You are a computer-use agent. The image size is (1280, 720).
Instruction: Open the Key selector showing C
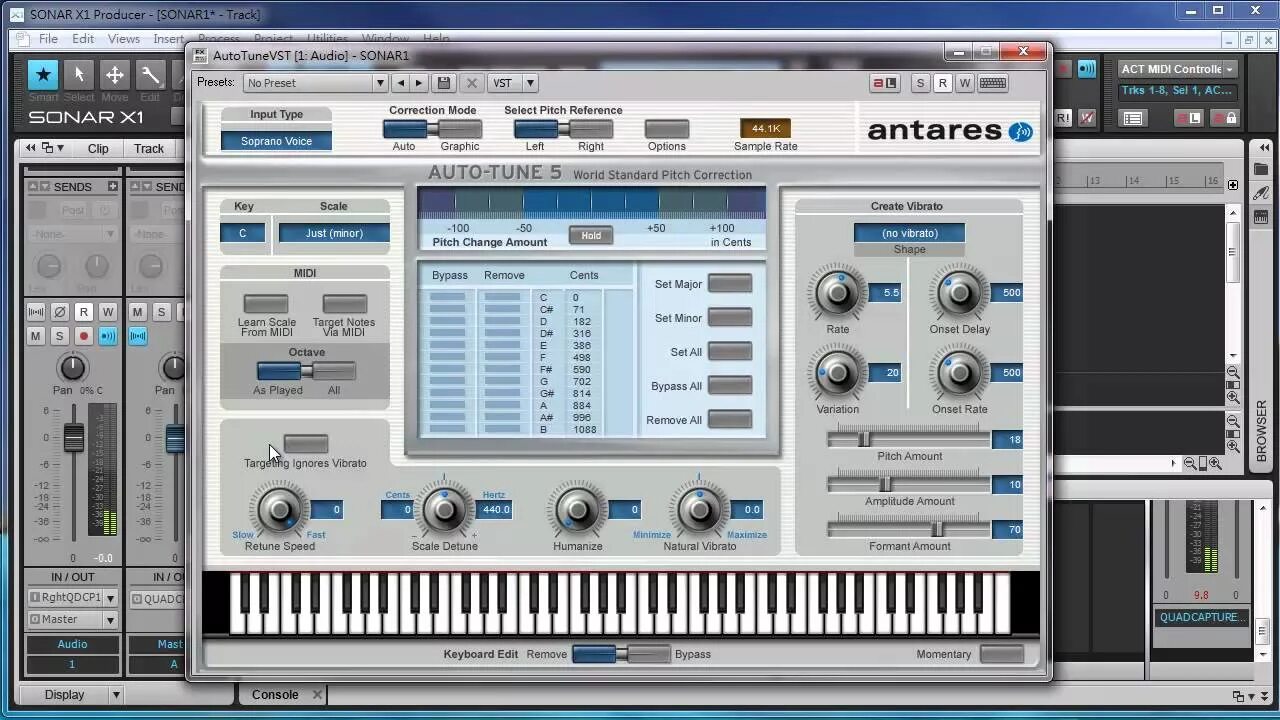[243, 233]
